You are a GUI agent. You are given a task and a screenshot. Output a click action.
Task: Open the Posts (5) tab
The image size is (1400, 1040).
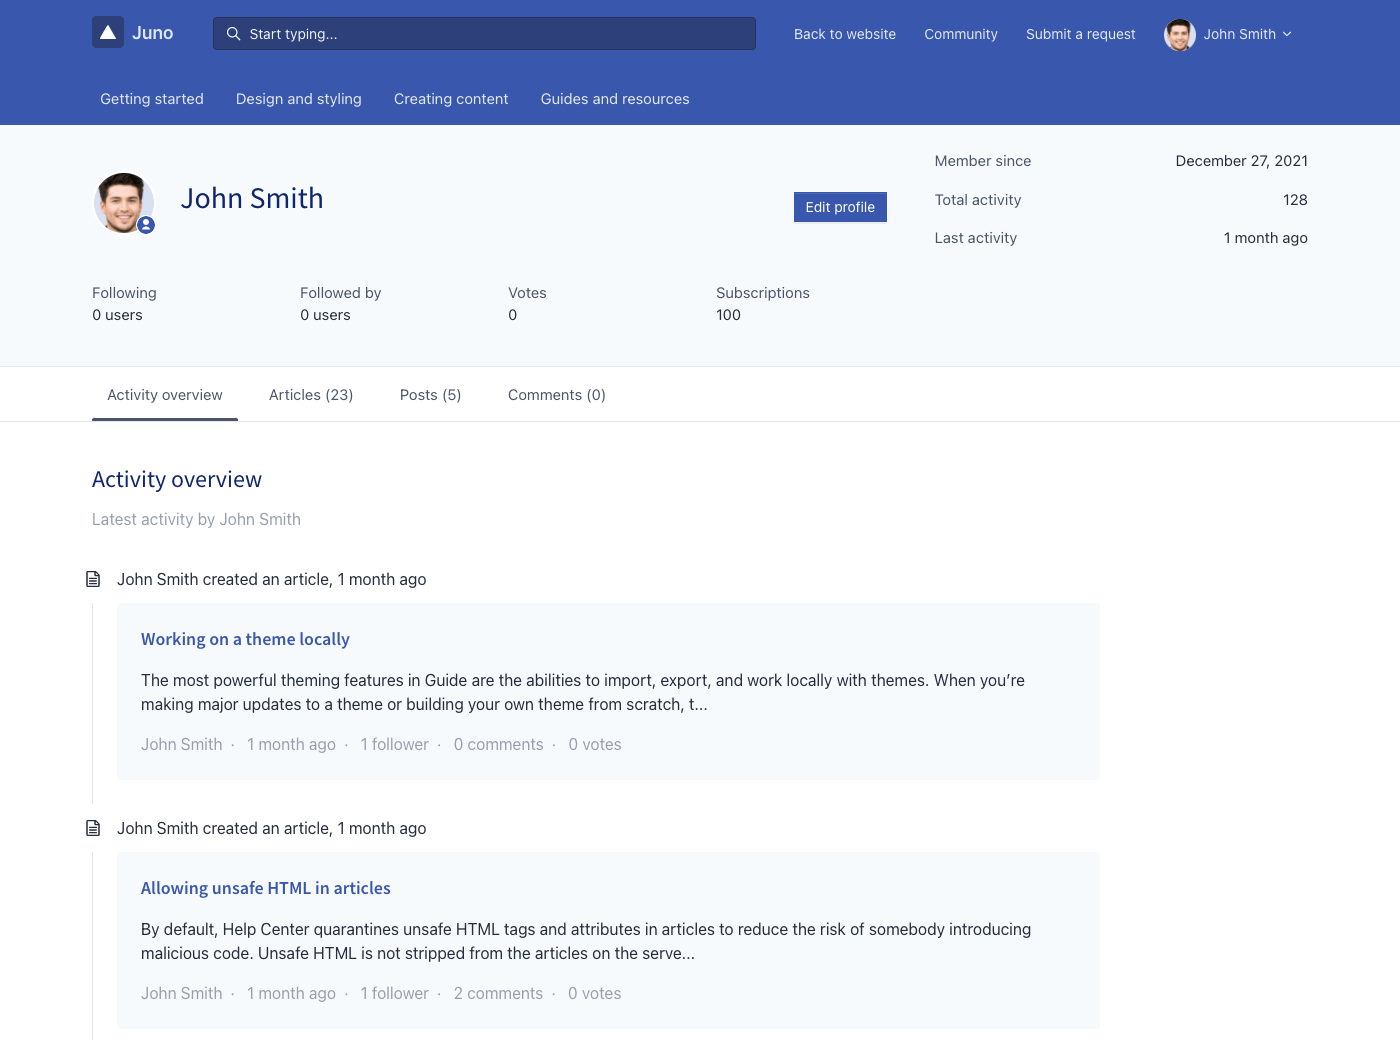point(430,395)
